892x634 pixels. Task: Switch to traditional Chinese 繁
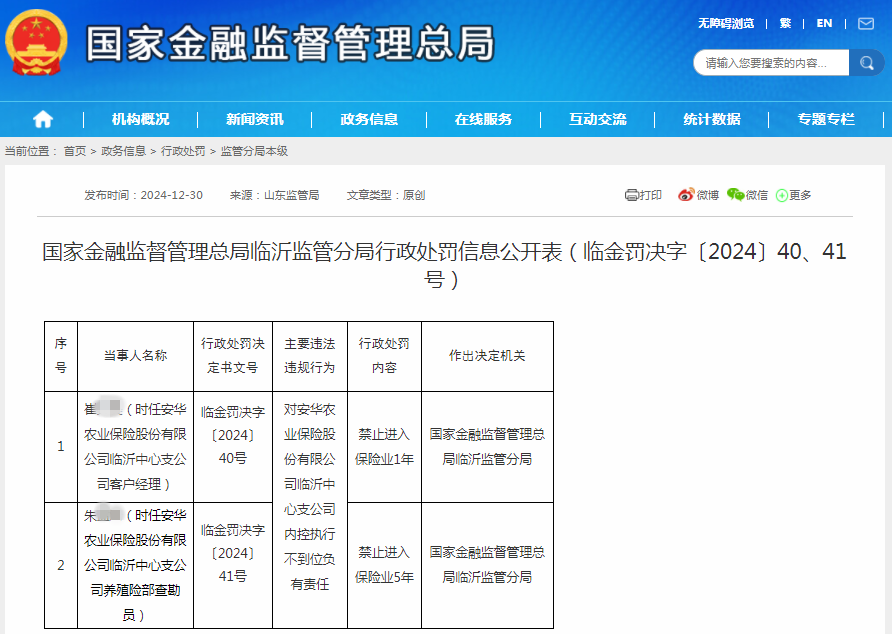pos(785,23)
